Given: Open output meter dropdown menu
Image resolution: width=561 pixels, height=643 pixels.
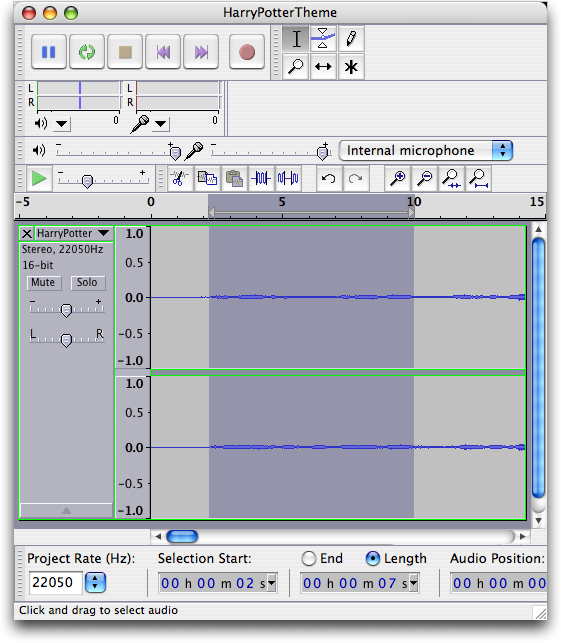Looking at the screenshot, I should [62, 123].
